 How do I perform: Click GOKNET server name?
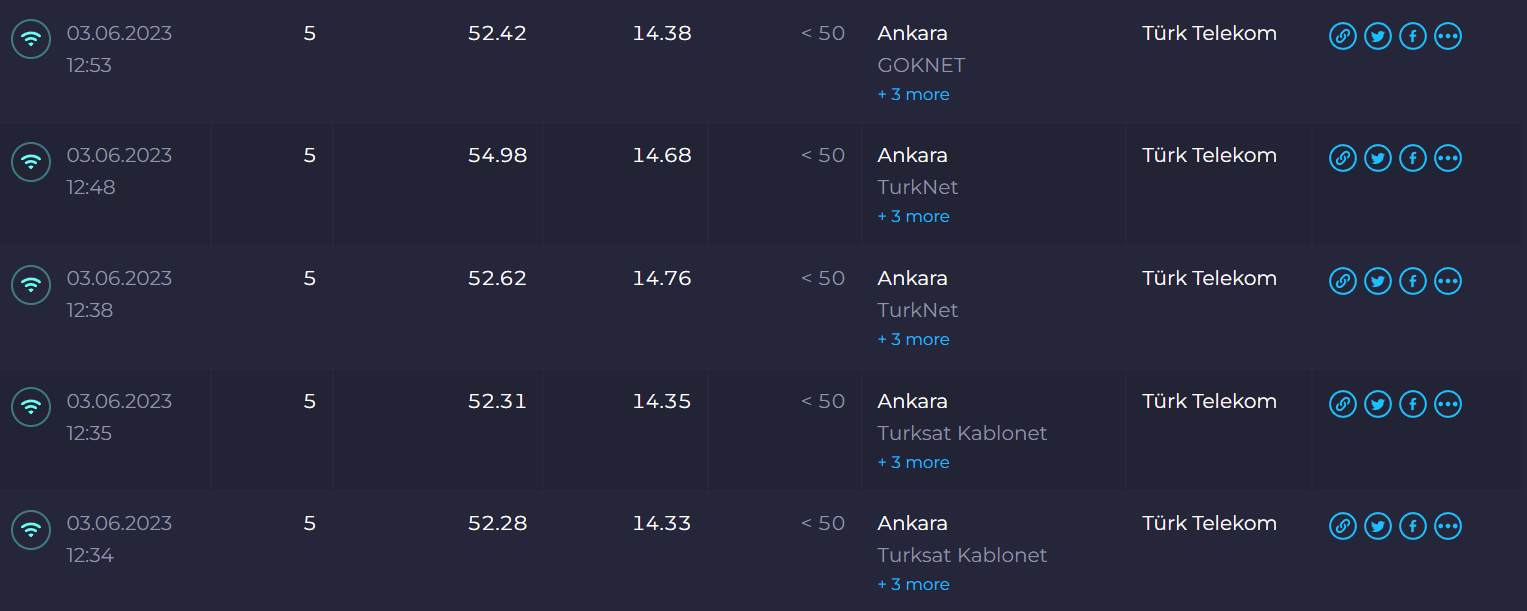(x=921, y=65)
